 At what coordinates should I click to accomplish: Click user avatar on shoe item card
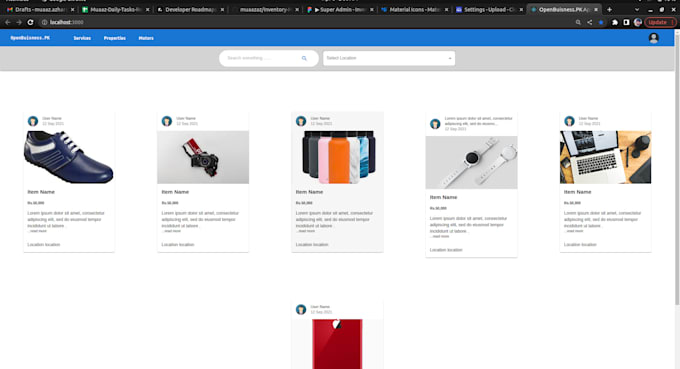tap(33, 121)
